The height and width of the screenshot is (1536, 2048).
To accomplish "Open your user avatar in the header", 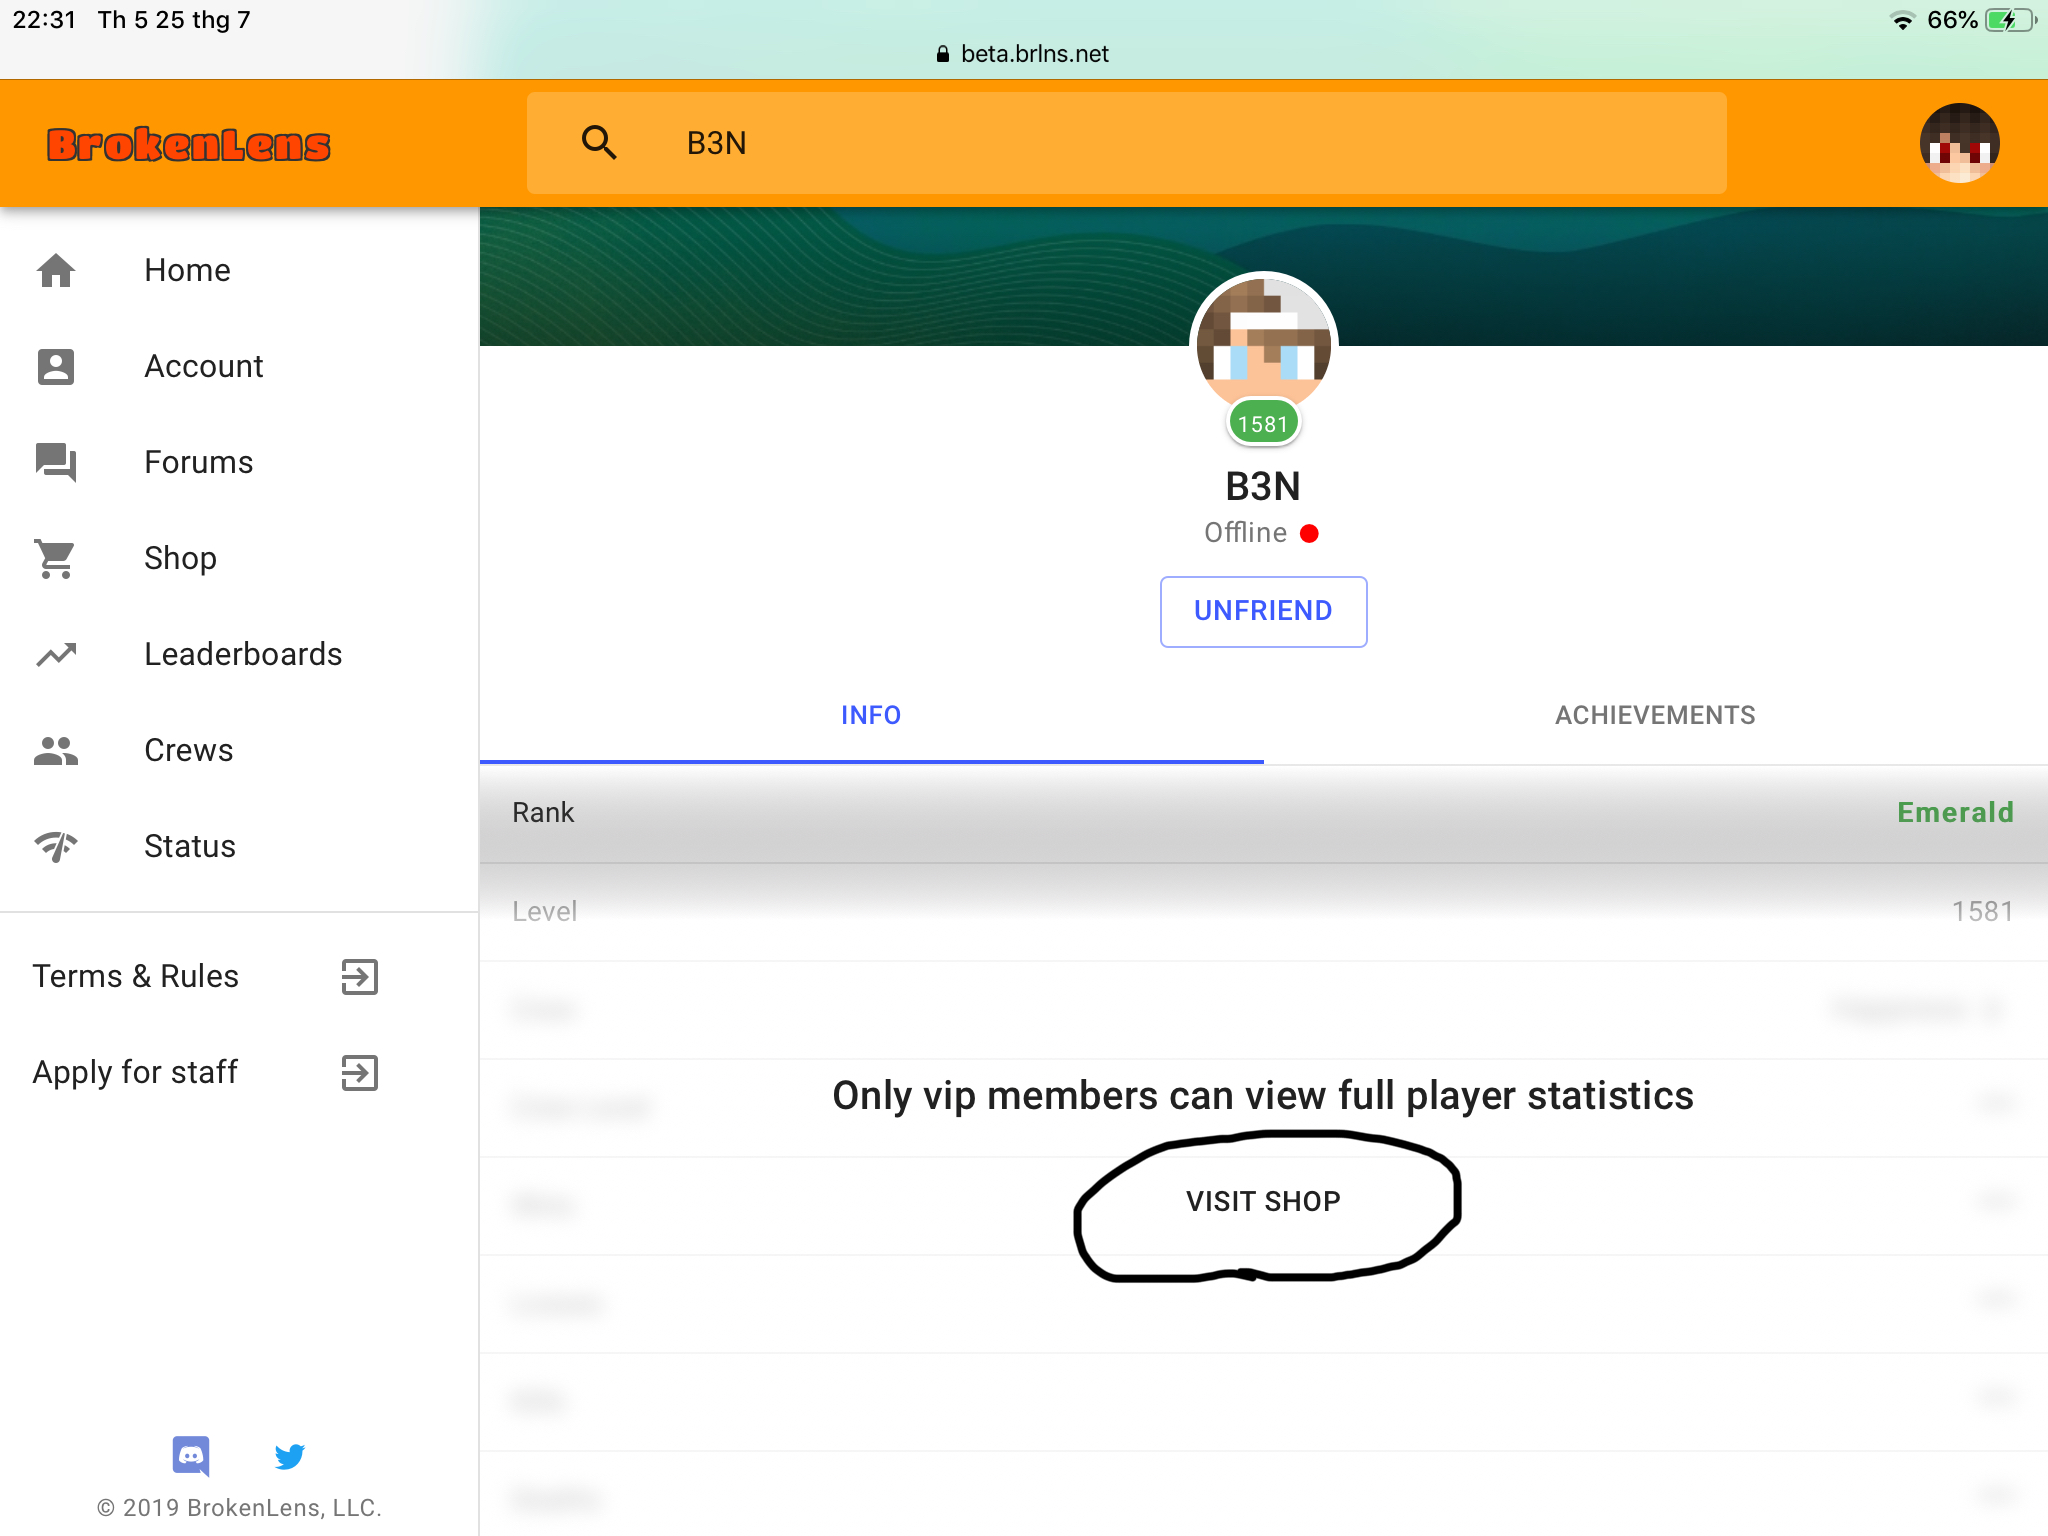I will (1959, 143).
